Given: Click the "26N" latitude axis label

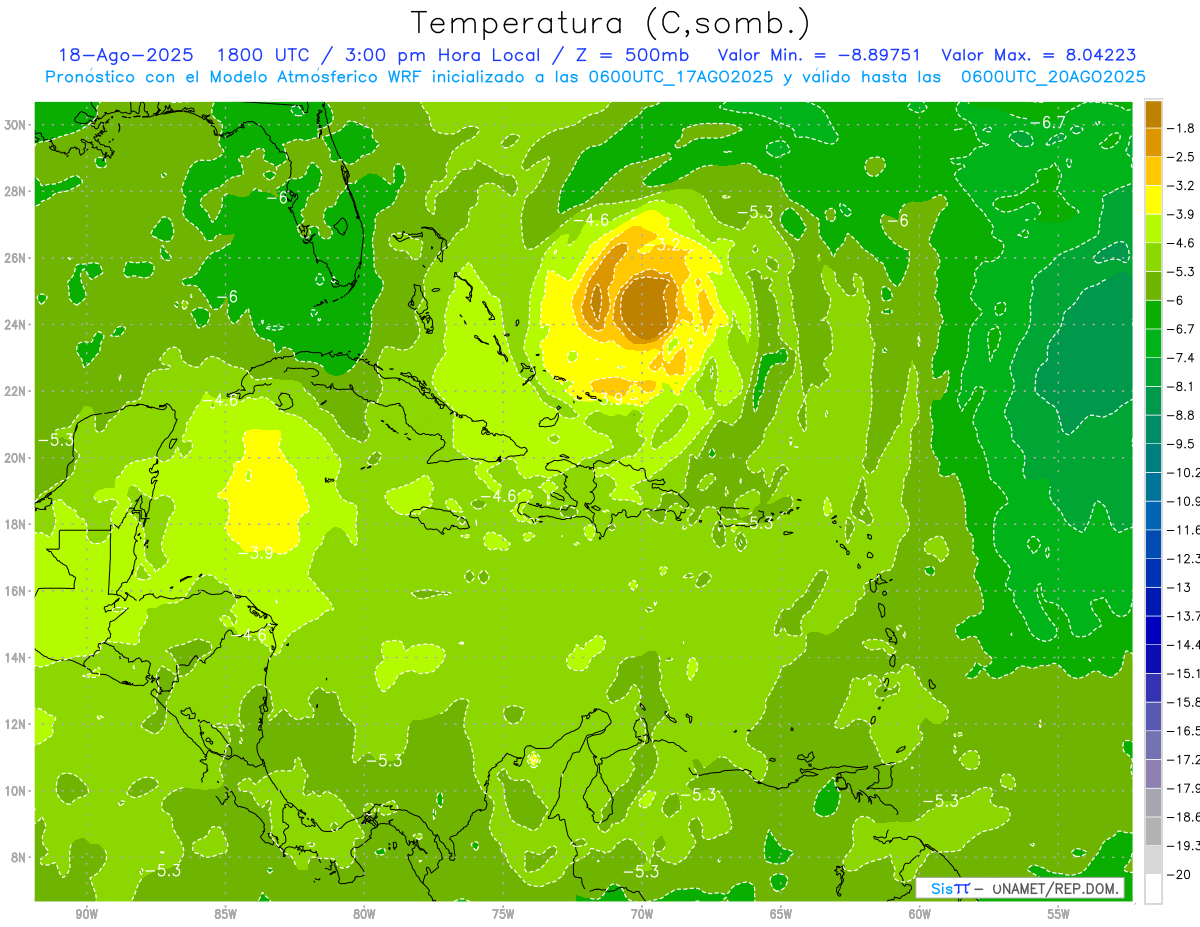Looking at the screenshot, I should (15, 258).
